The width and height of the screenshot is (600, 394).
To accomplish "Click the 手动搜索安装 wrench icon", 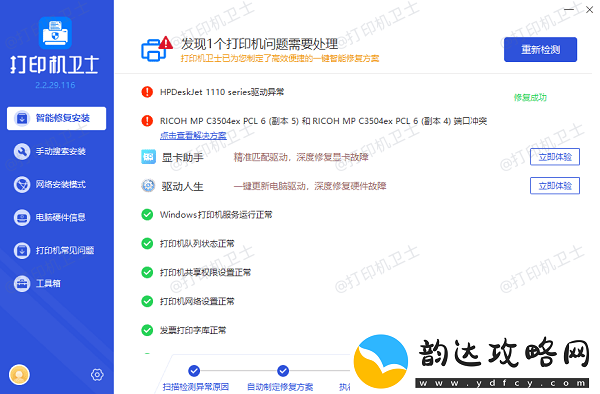I will 22,151.
